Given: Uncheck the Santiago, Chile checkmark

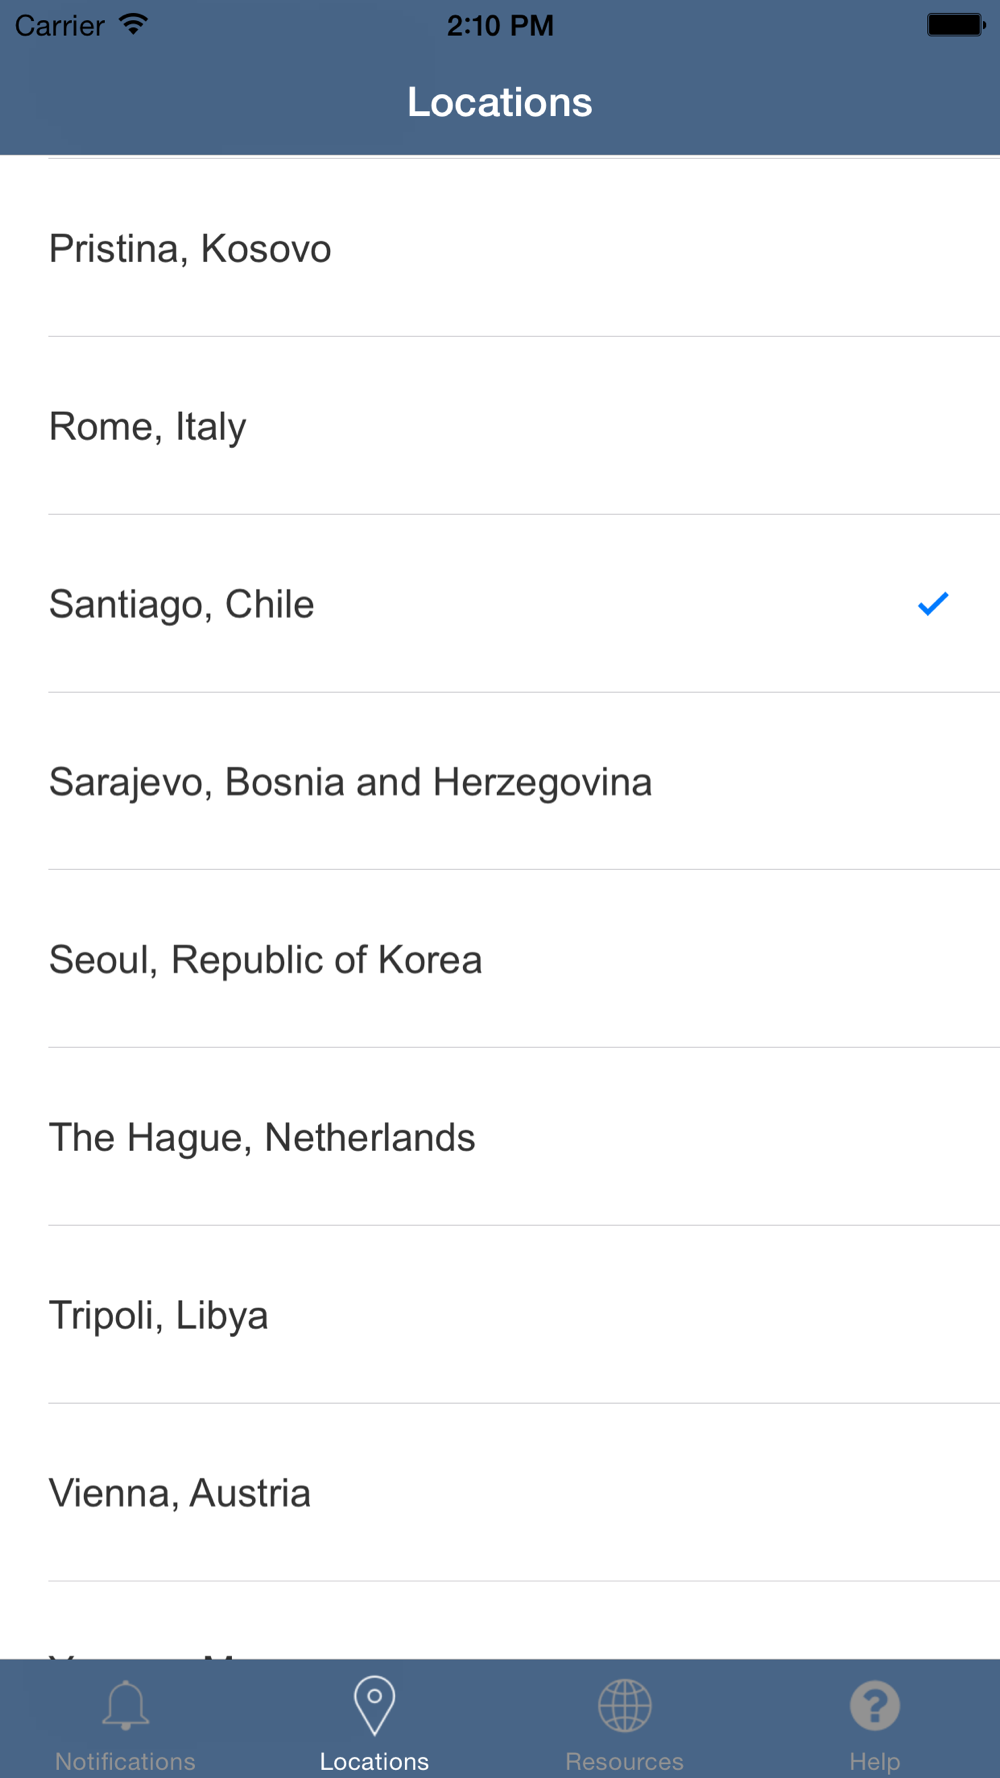Looking at the screenshot, I should (933, 604).
